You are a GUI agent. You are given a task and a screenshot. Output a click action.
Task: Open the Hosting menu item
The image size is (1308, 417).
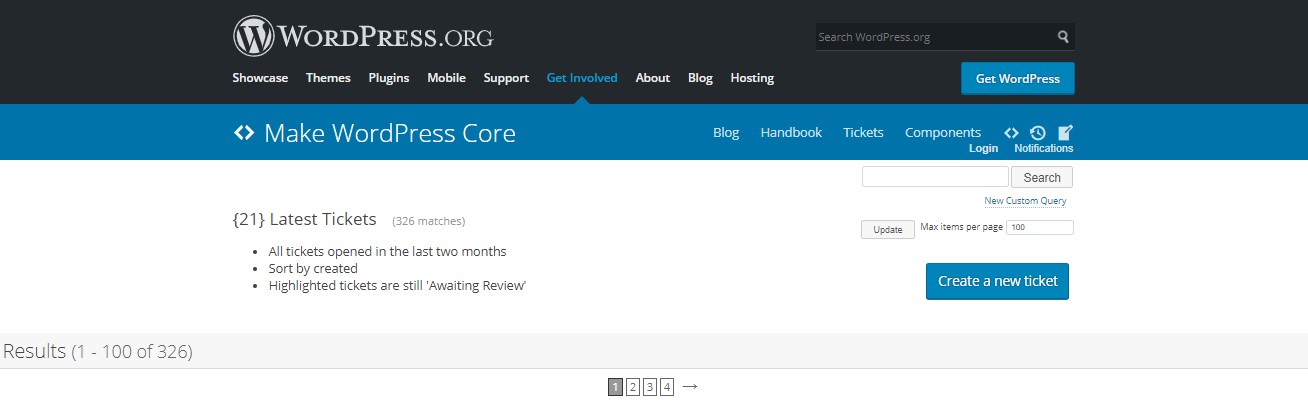(x=752, y=78)
